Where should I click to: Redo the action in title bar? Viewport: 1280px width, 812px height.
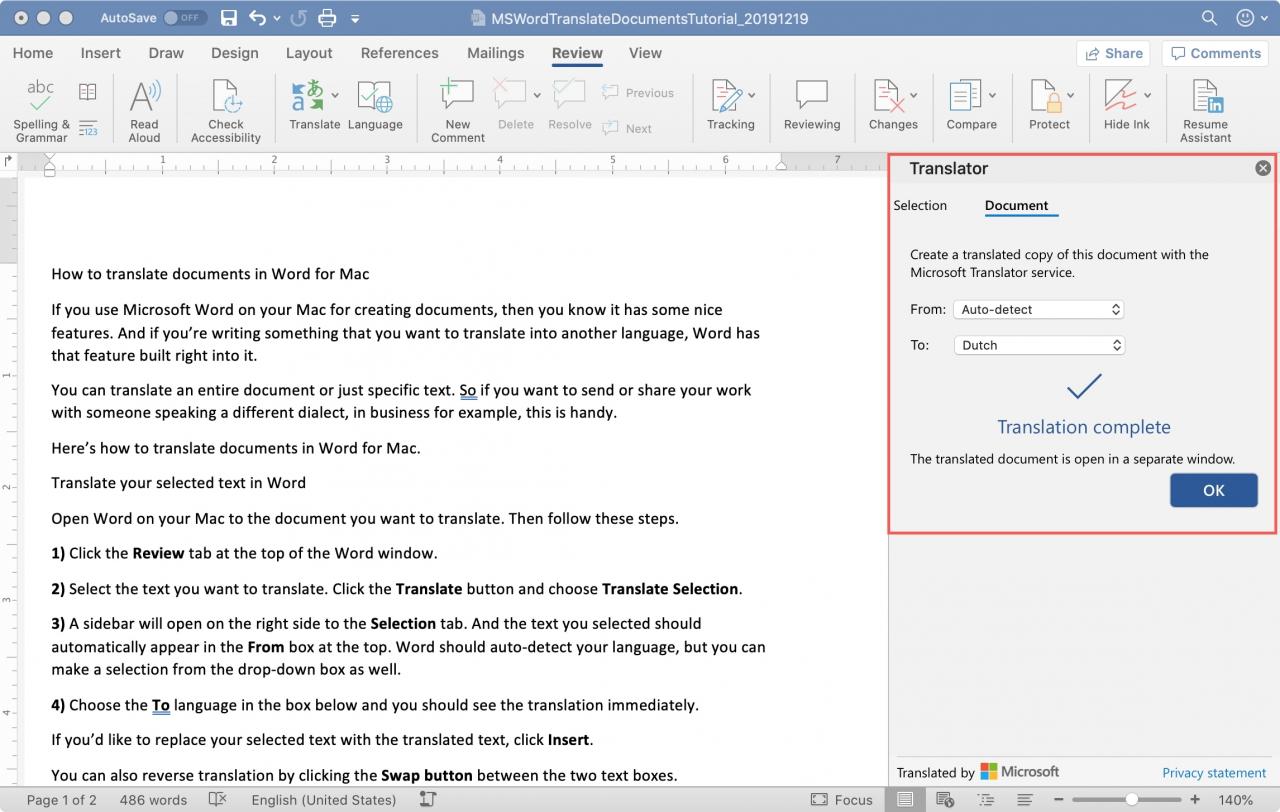298,18
